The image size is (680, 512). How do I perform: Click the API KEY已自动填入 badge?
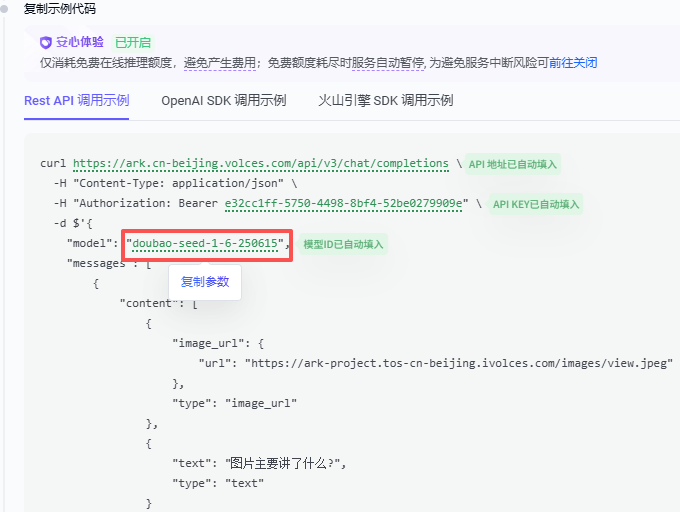pos(536,204)
